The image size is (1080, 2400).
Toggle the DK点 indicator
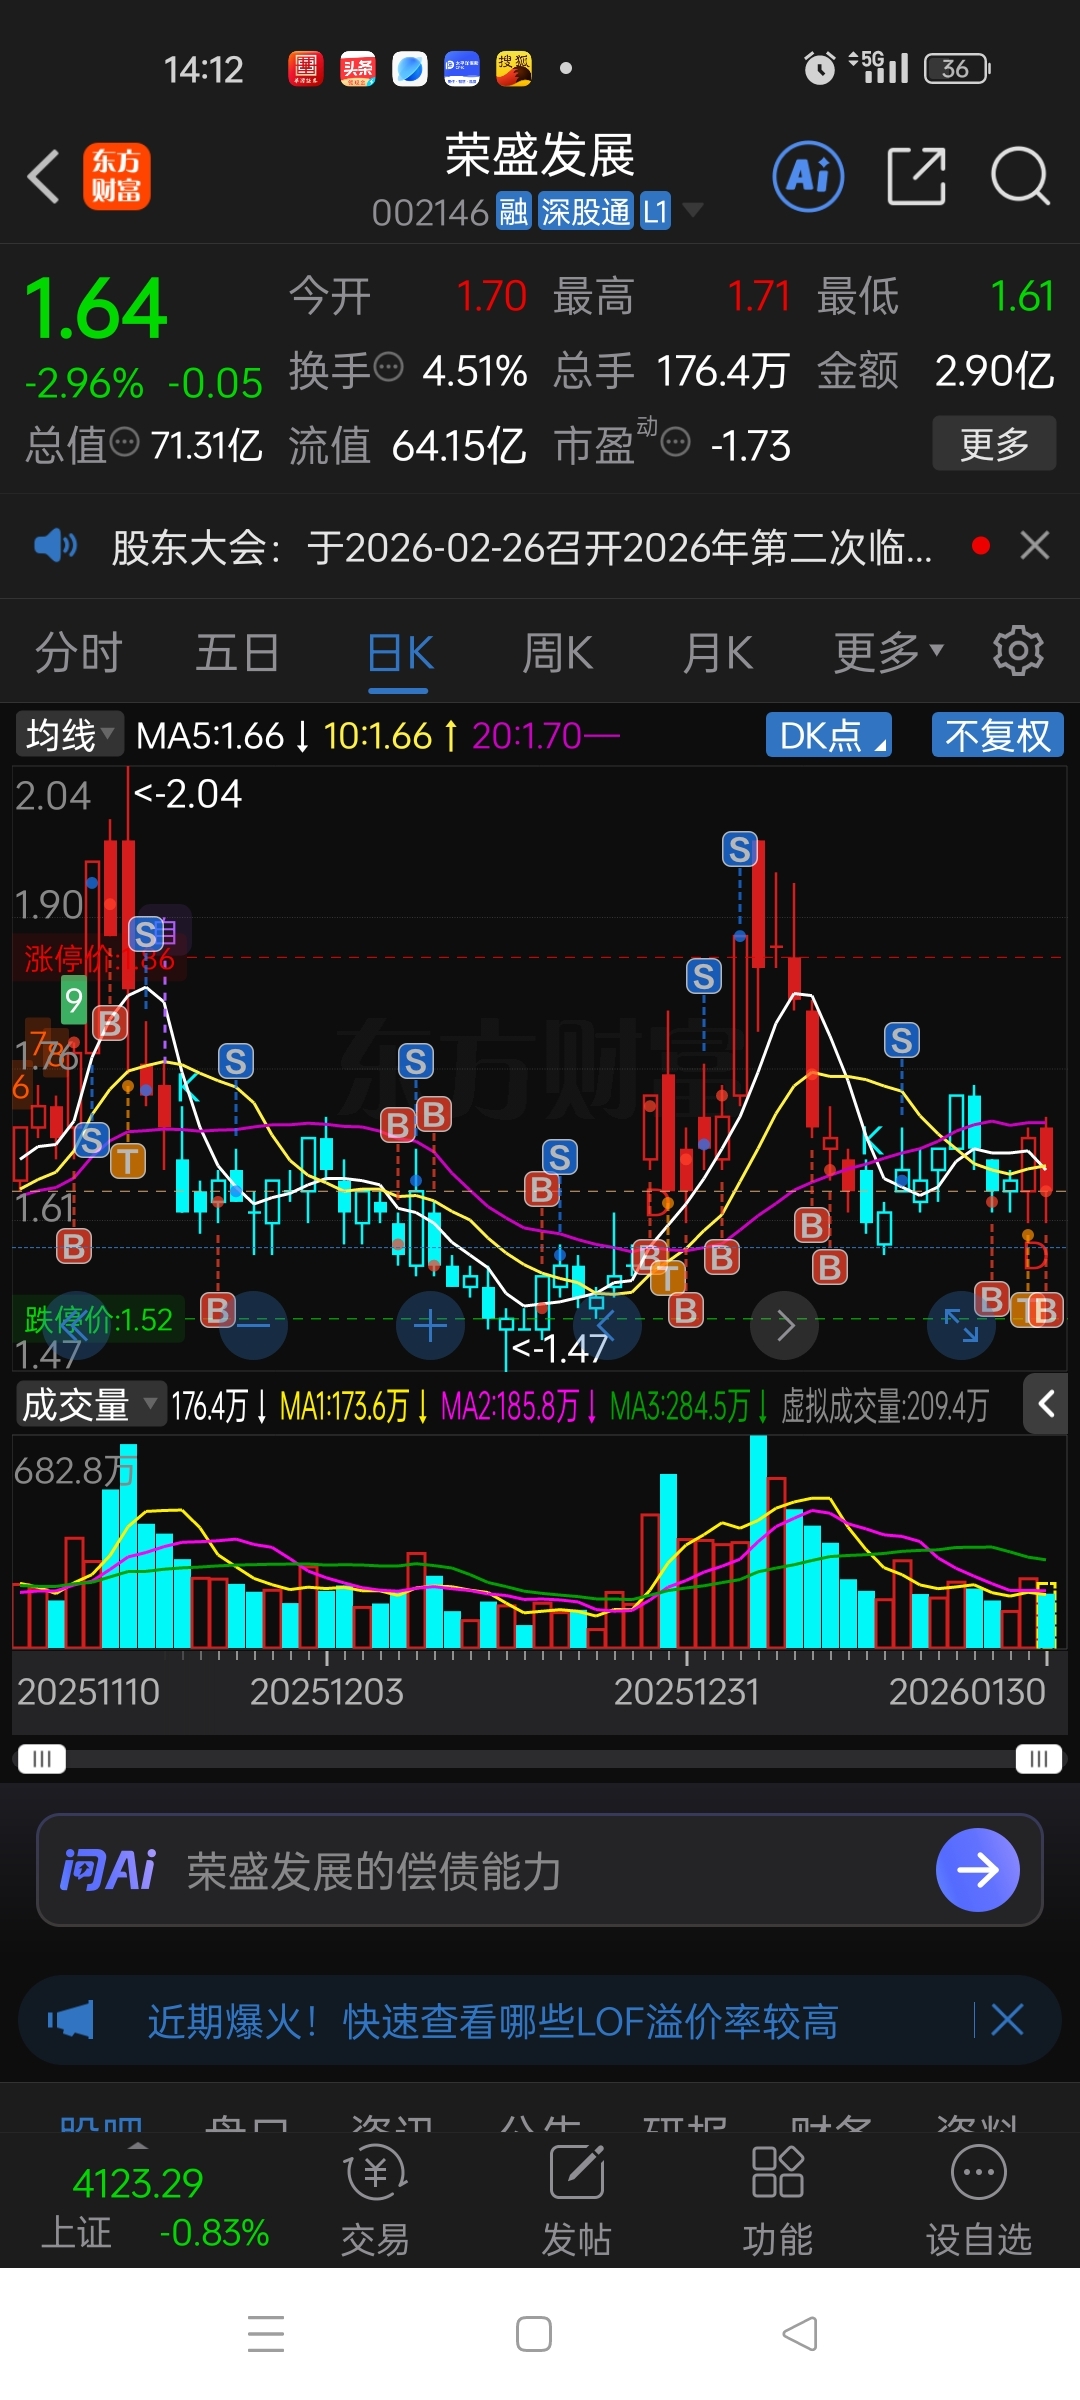pyautogui.click(x=828, y=735)
